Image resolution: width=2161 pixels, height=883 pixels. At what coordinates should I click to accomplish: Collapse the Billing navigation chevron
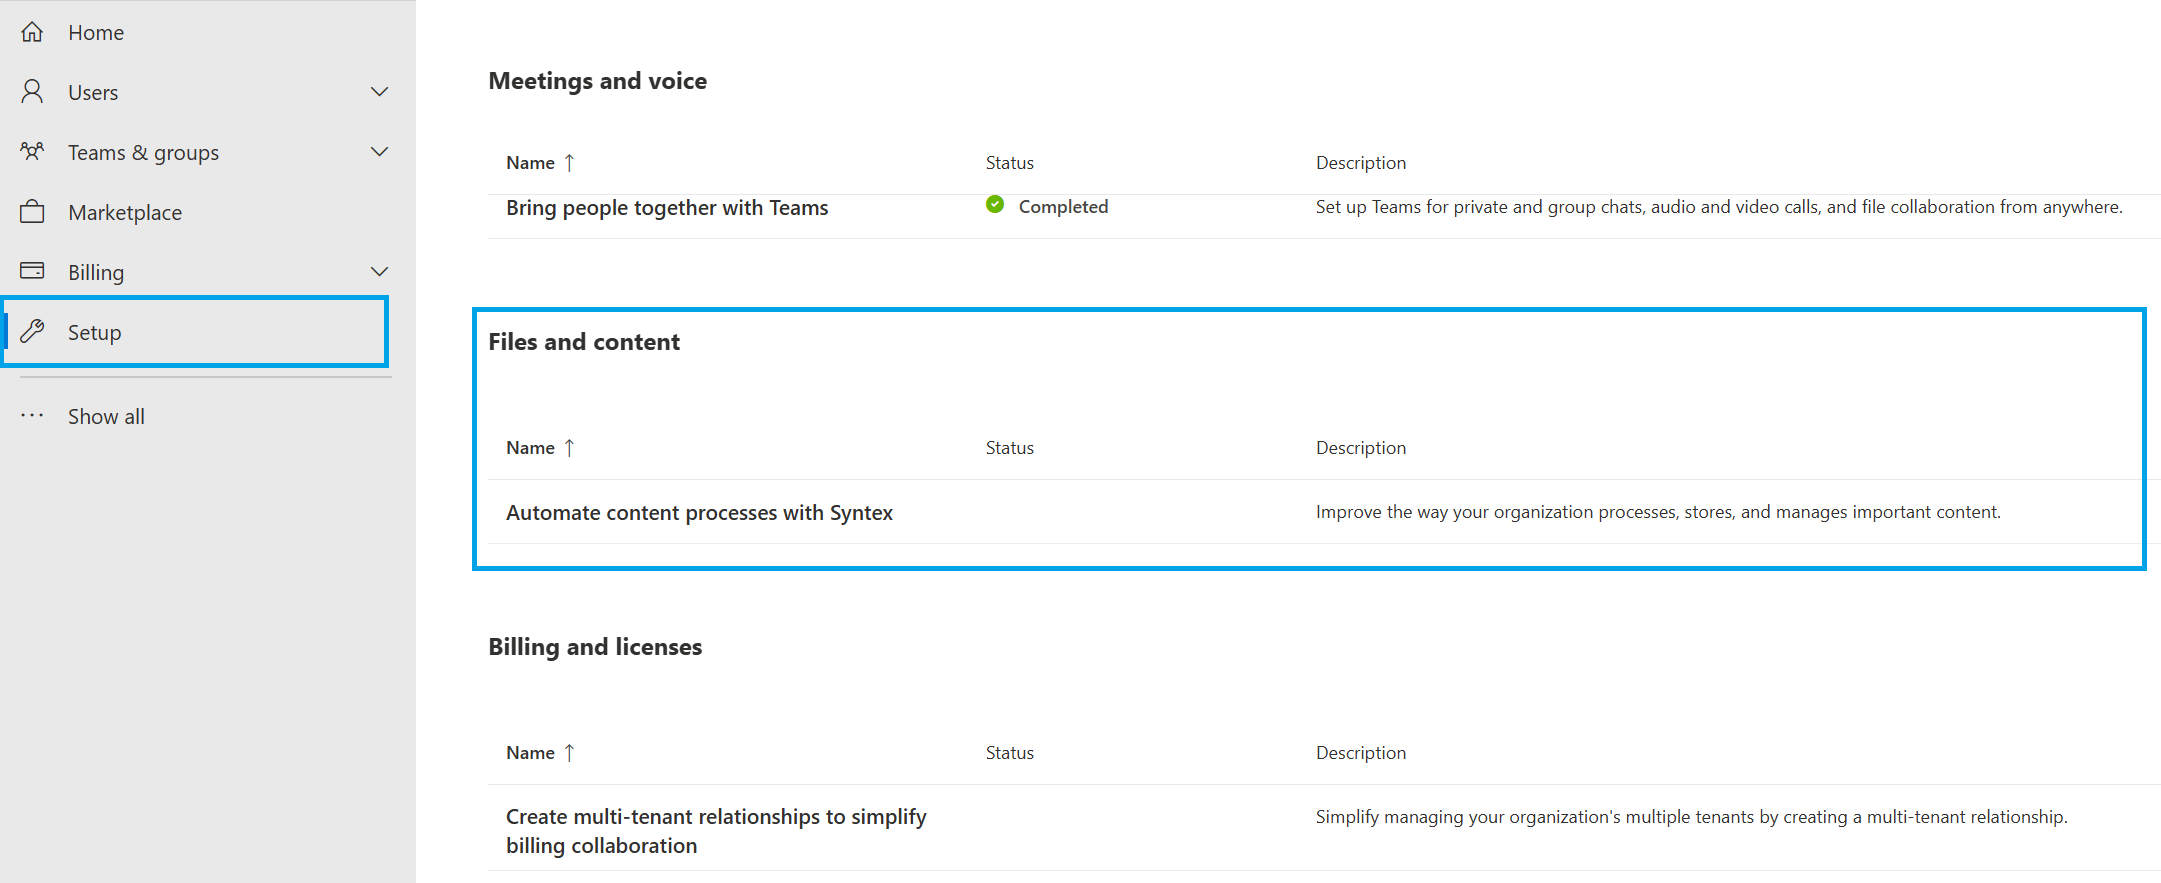point(379,271)
